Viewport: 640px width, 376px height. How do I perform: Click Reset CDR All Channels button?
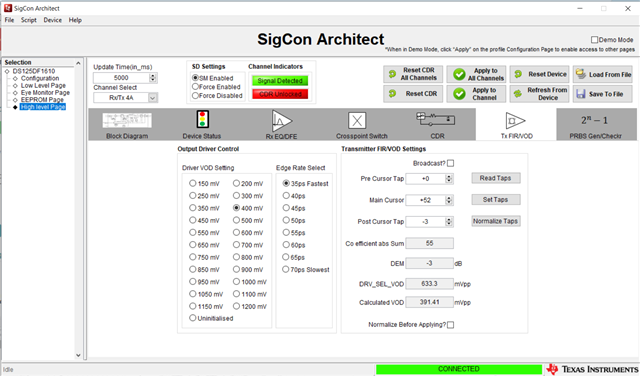[413, 74]
